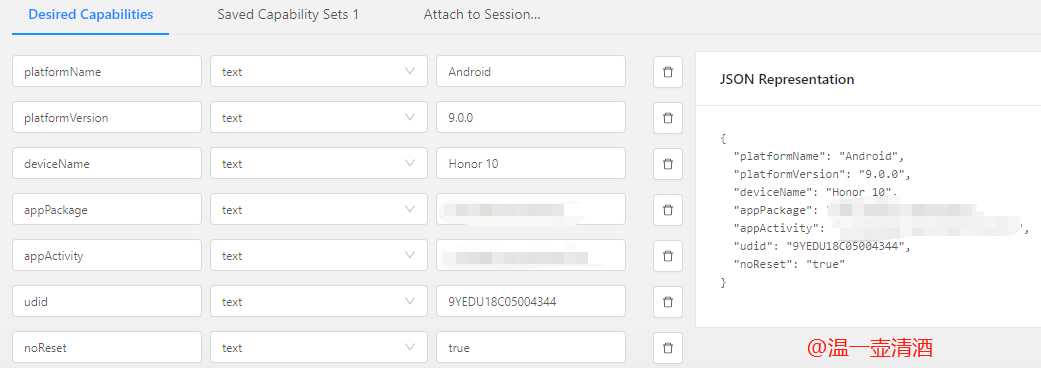Delete the platformName capability row

pos(668,72)
